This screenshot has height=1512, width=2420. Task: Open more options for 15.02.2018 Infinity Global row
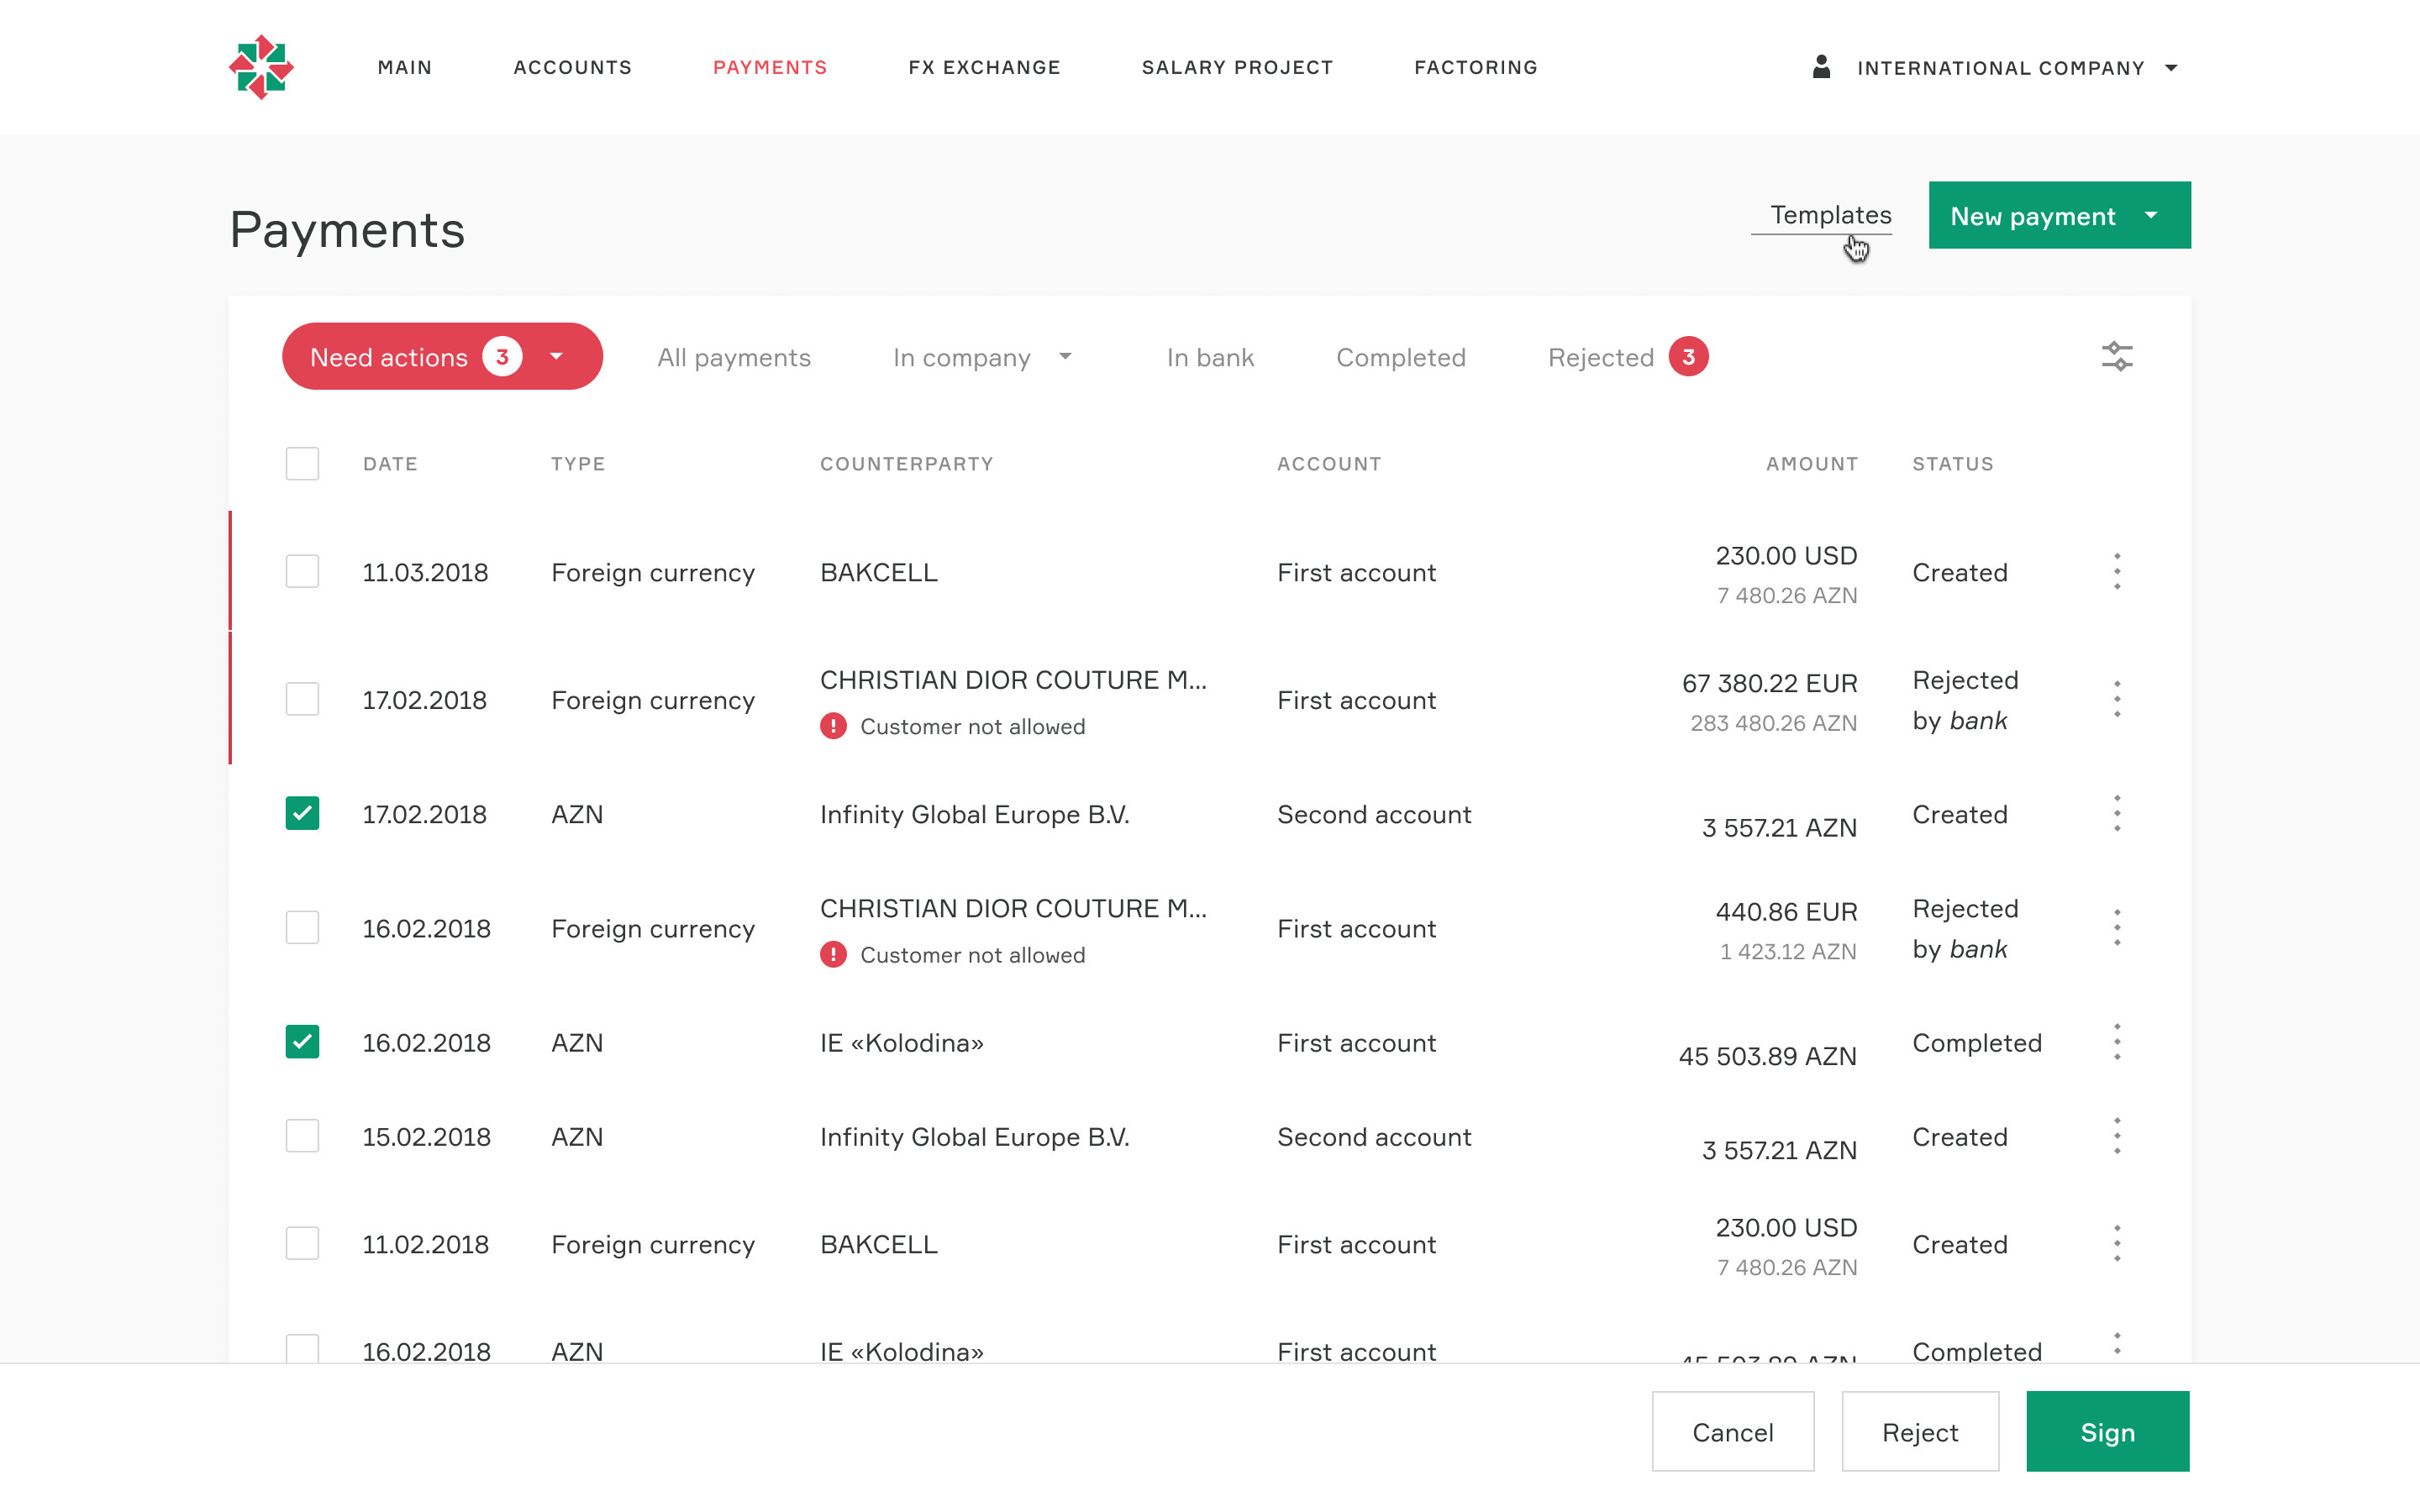[2117, 1136]
